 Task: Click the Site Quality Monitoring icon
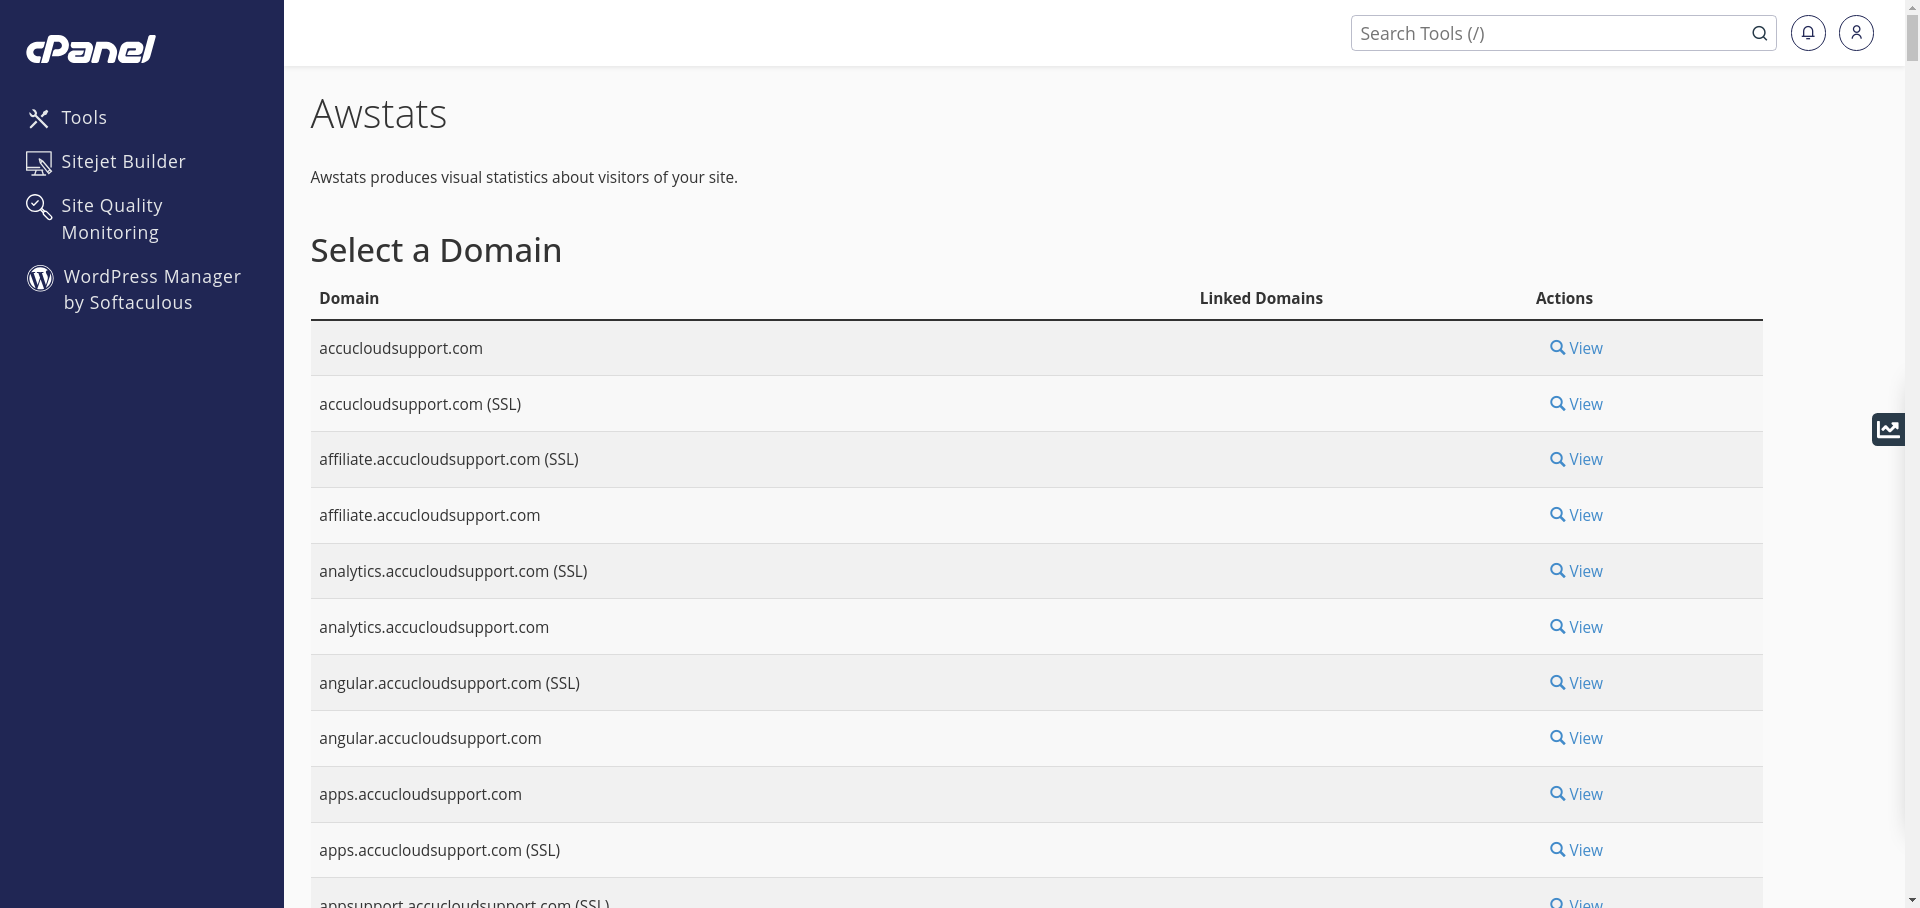tap(39, 207)
